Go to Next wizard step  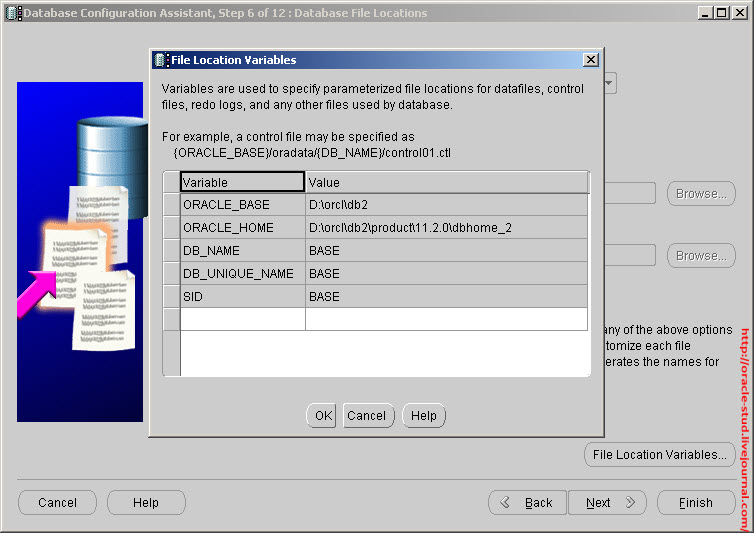(x=607, y=503)
